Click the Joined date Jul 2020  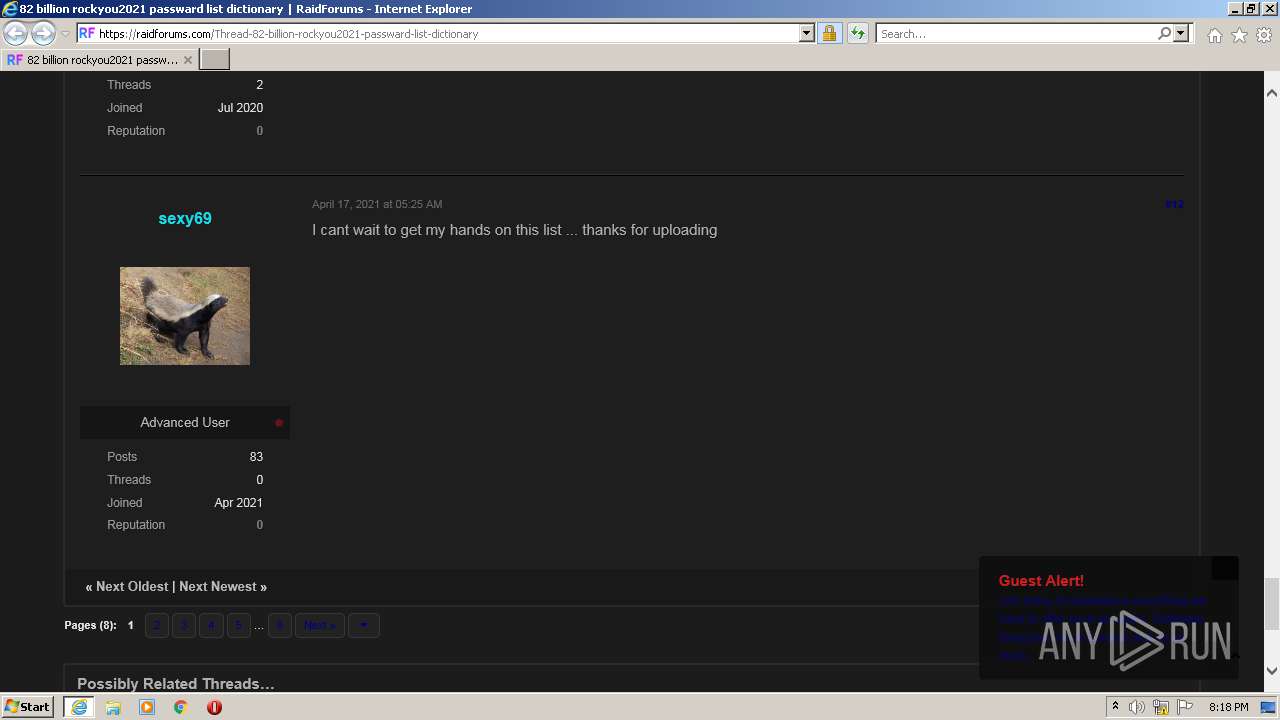tap(240, 108)
